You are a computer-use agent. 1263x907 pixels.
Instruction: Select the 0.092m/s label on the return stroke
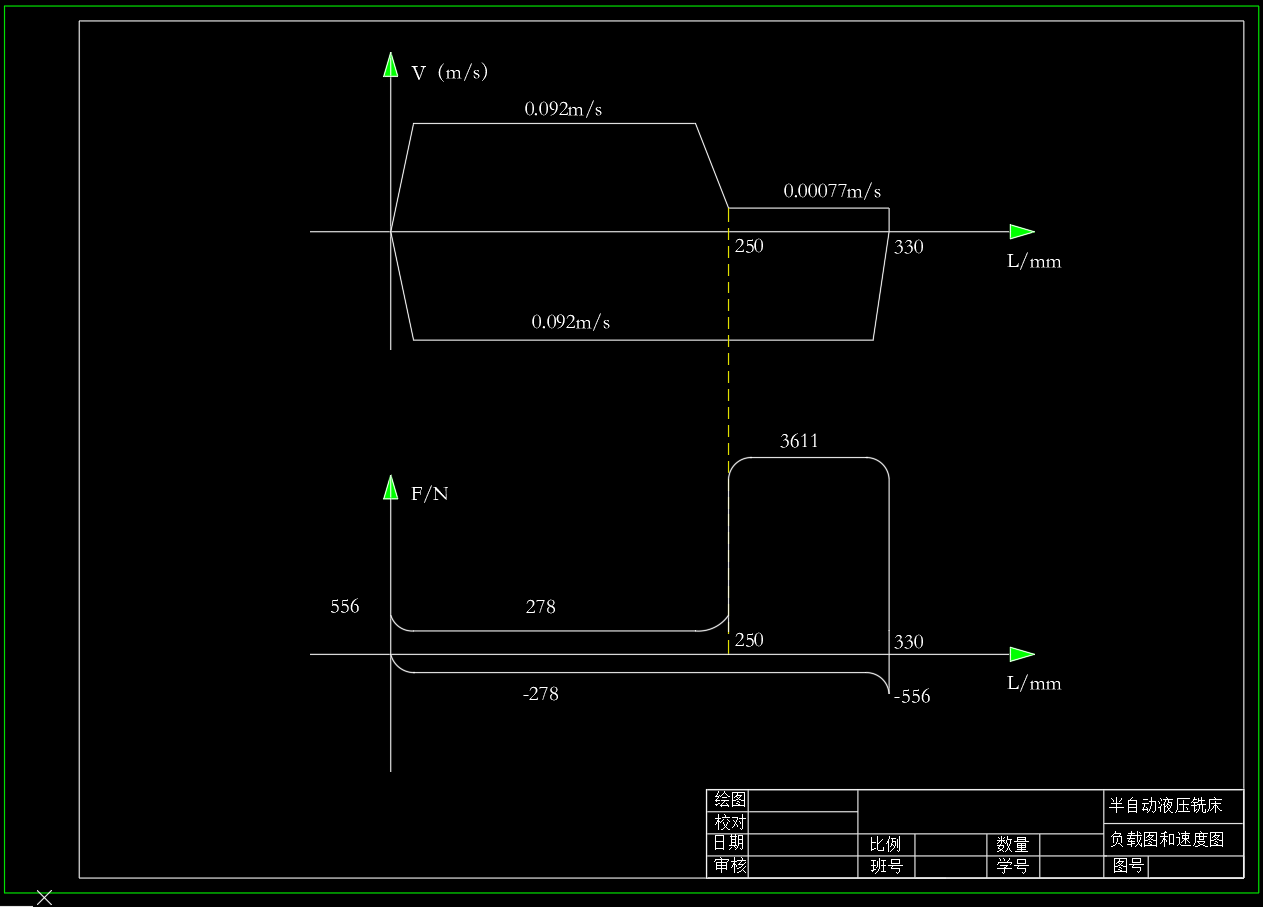[x=571, y=322]
